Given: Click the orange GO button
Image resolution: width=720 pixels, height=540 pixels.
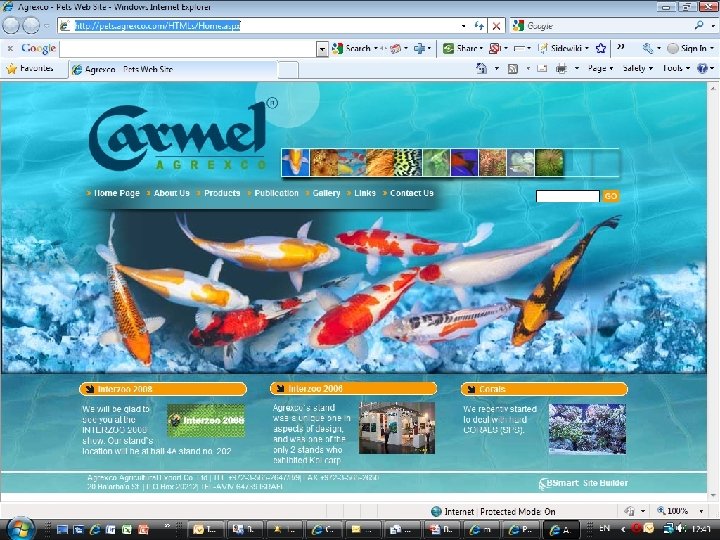Looking at the screenshot, I should tap(611, 196).
